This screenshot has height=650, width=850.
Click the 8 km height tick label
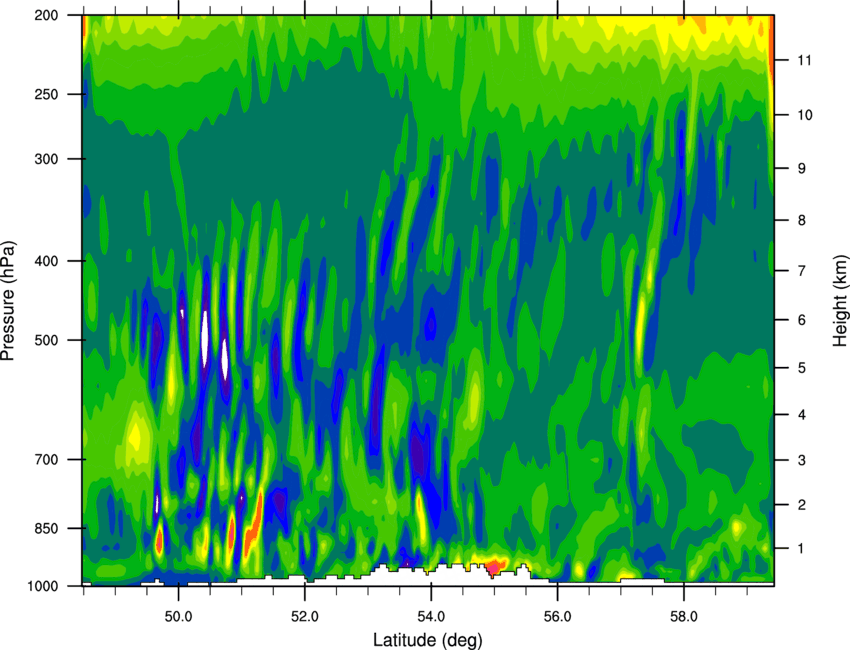pyautogui.click(x=802, y=220)
